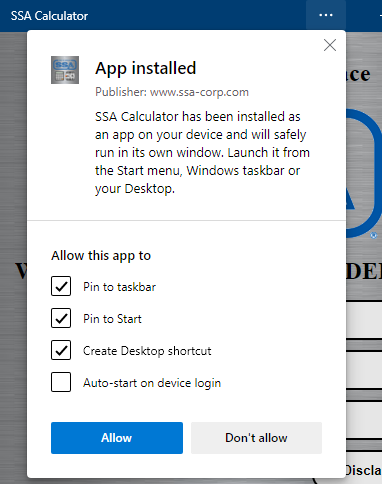Click the Allow this app to label
The height and width of the screenshot is (484, 382).
[101, 256]
